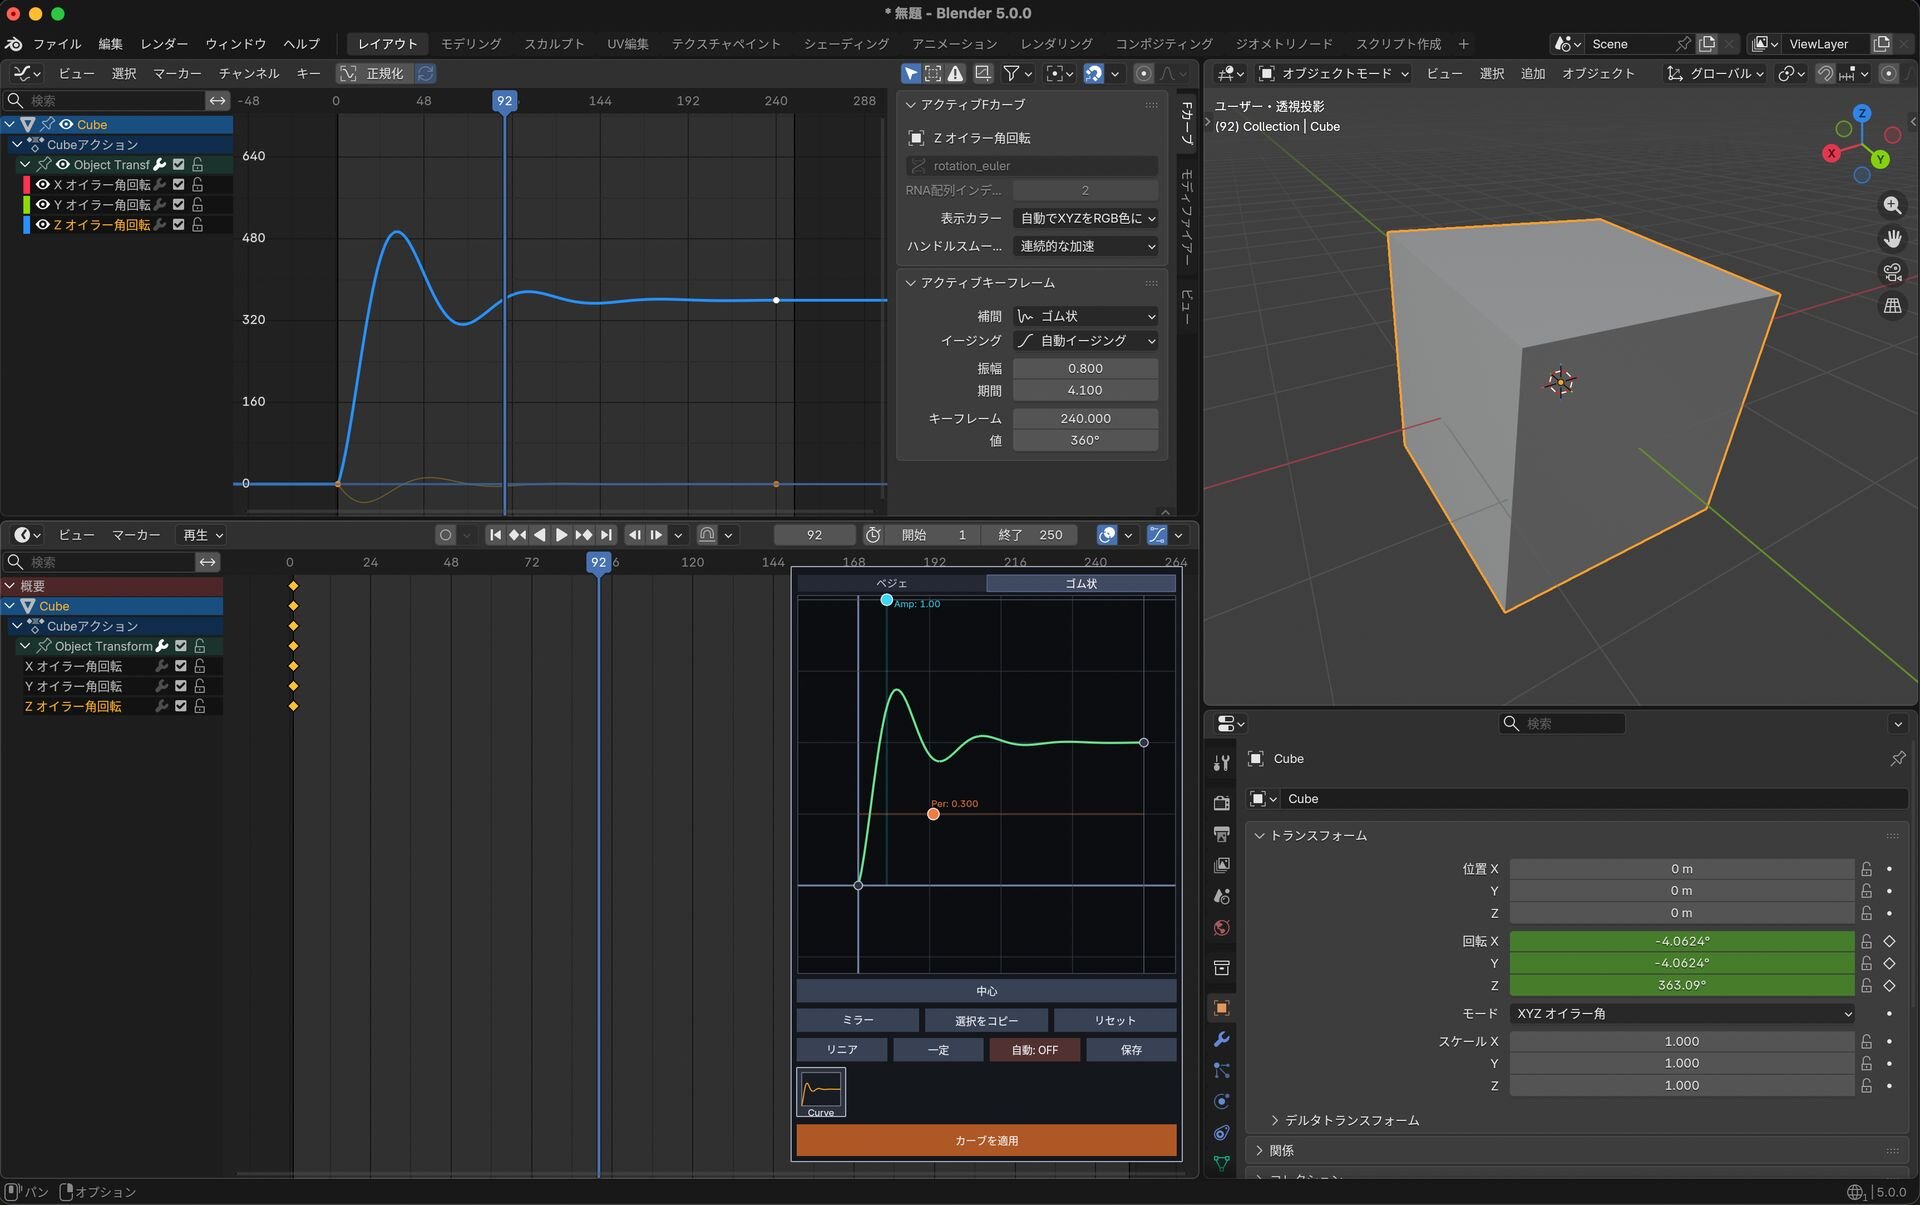Image resolution: width=1920 pixels, height=1205 pixels.
Task: Open the レンダー menu
Action: (164, 44)
